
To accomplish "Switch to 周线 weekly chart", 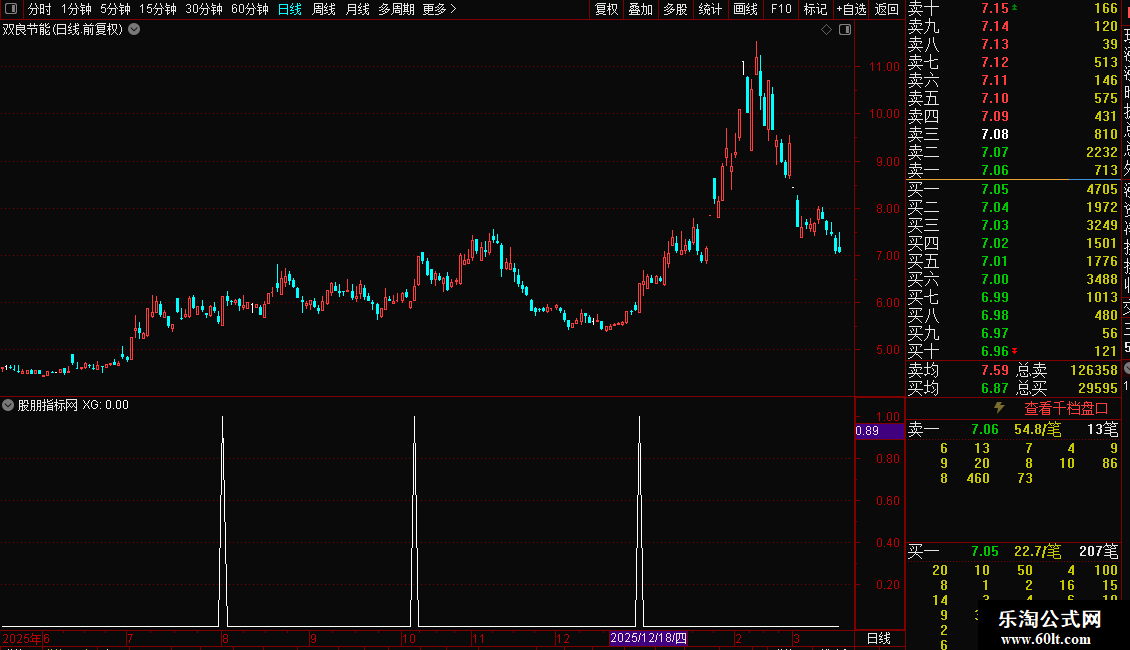I will (x=324, y=9).
